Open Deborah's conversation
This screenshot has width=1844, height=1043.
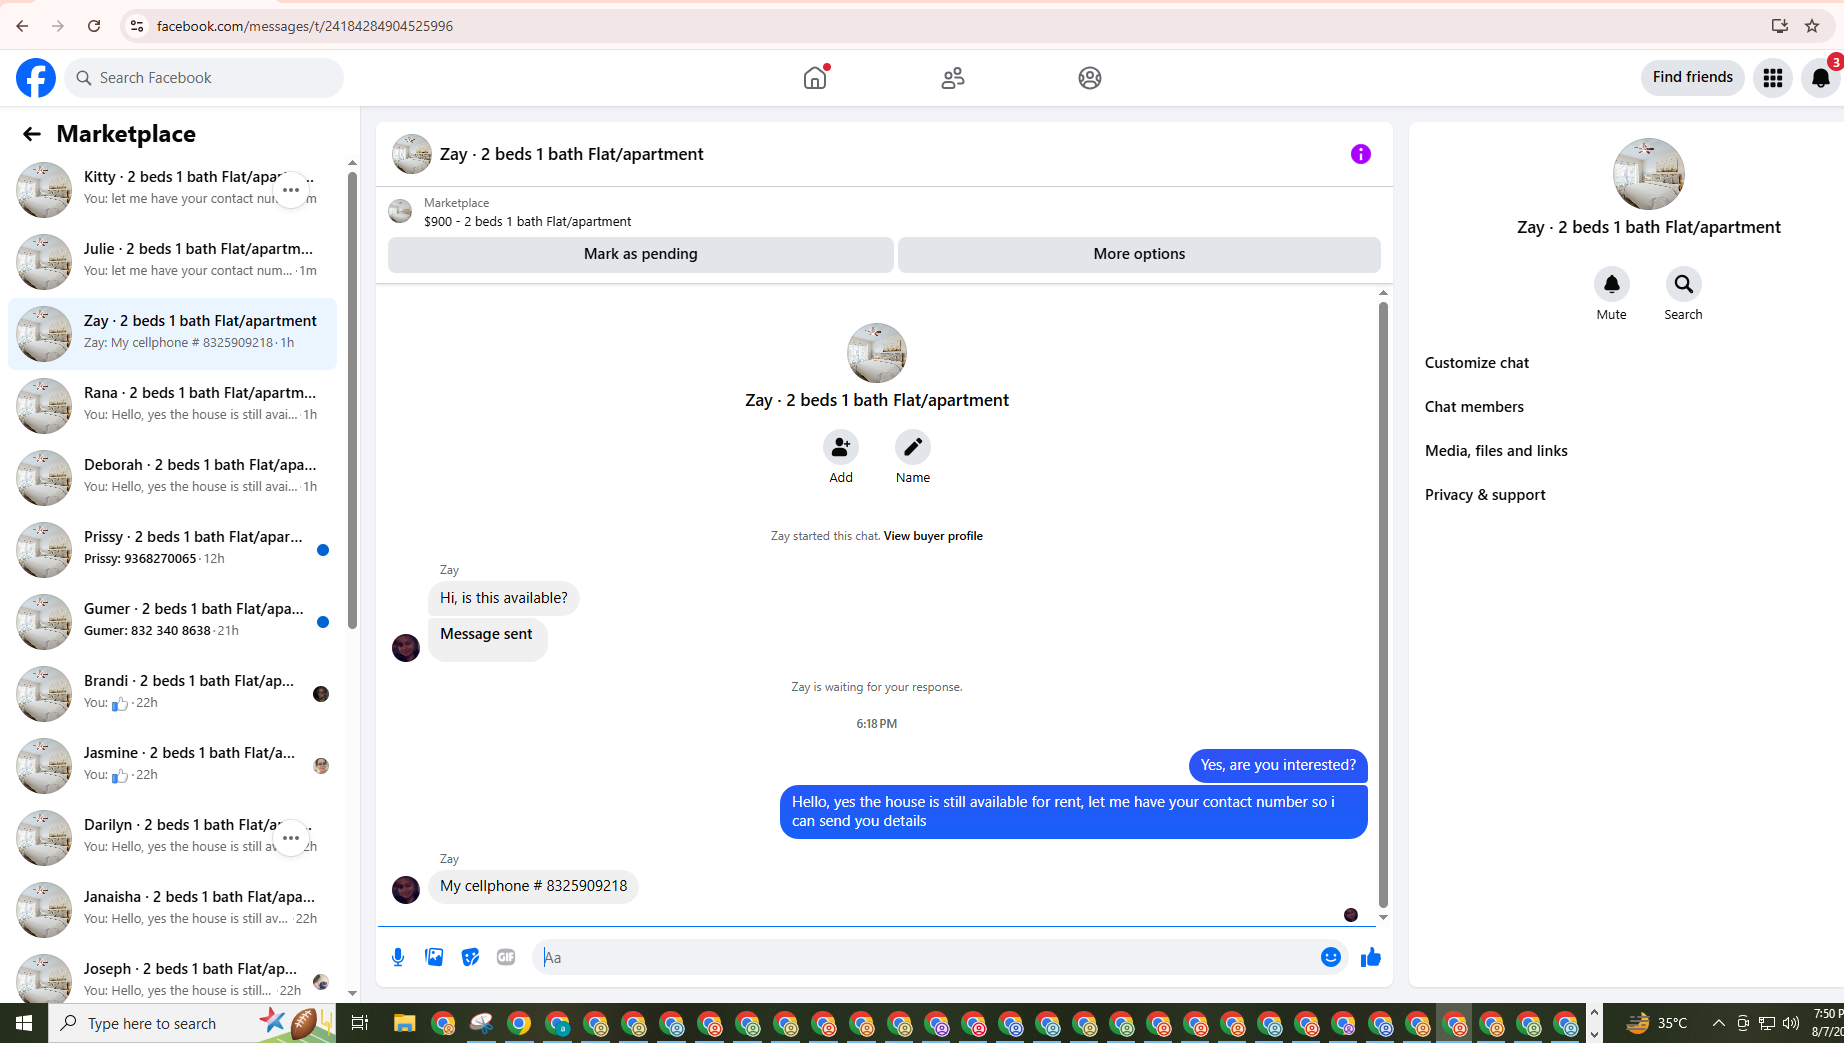172,477
